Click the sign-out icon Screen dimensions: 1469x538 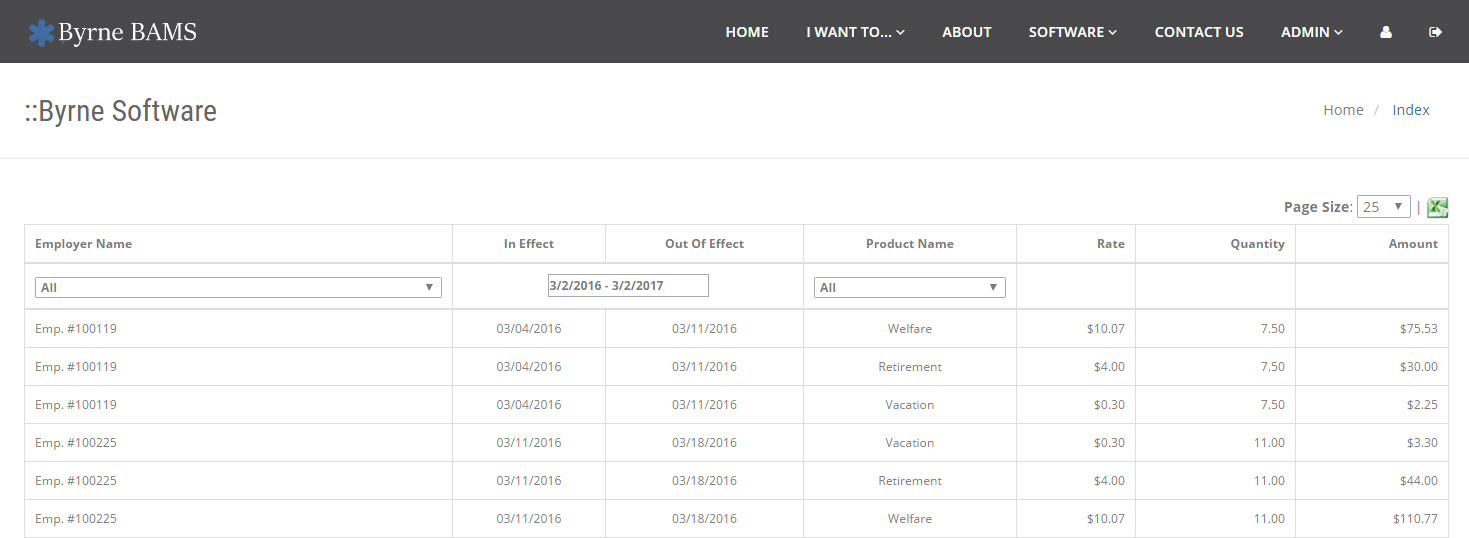coord(1435,32)
